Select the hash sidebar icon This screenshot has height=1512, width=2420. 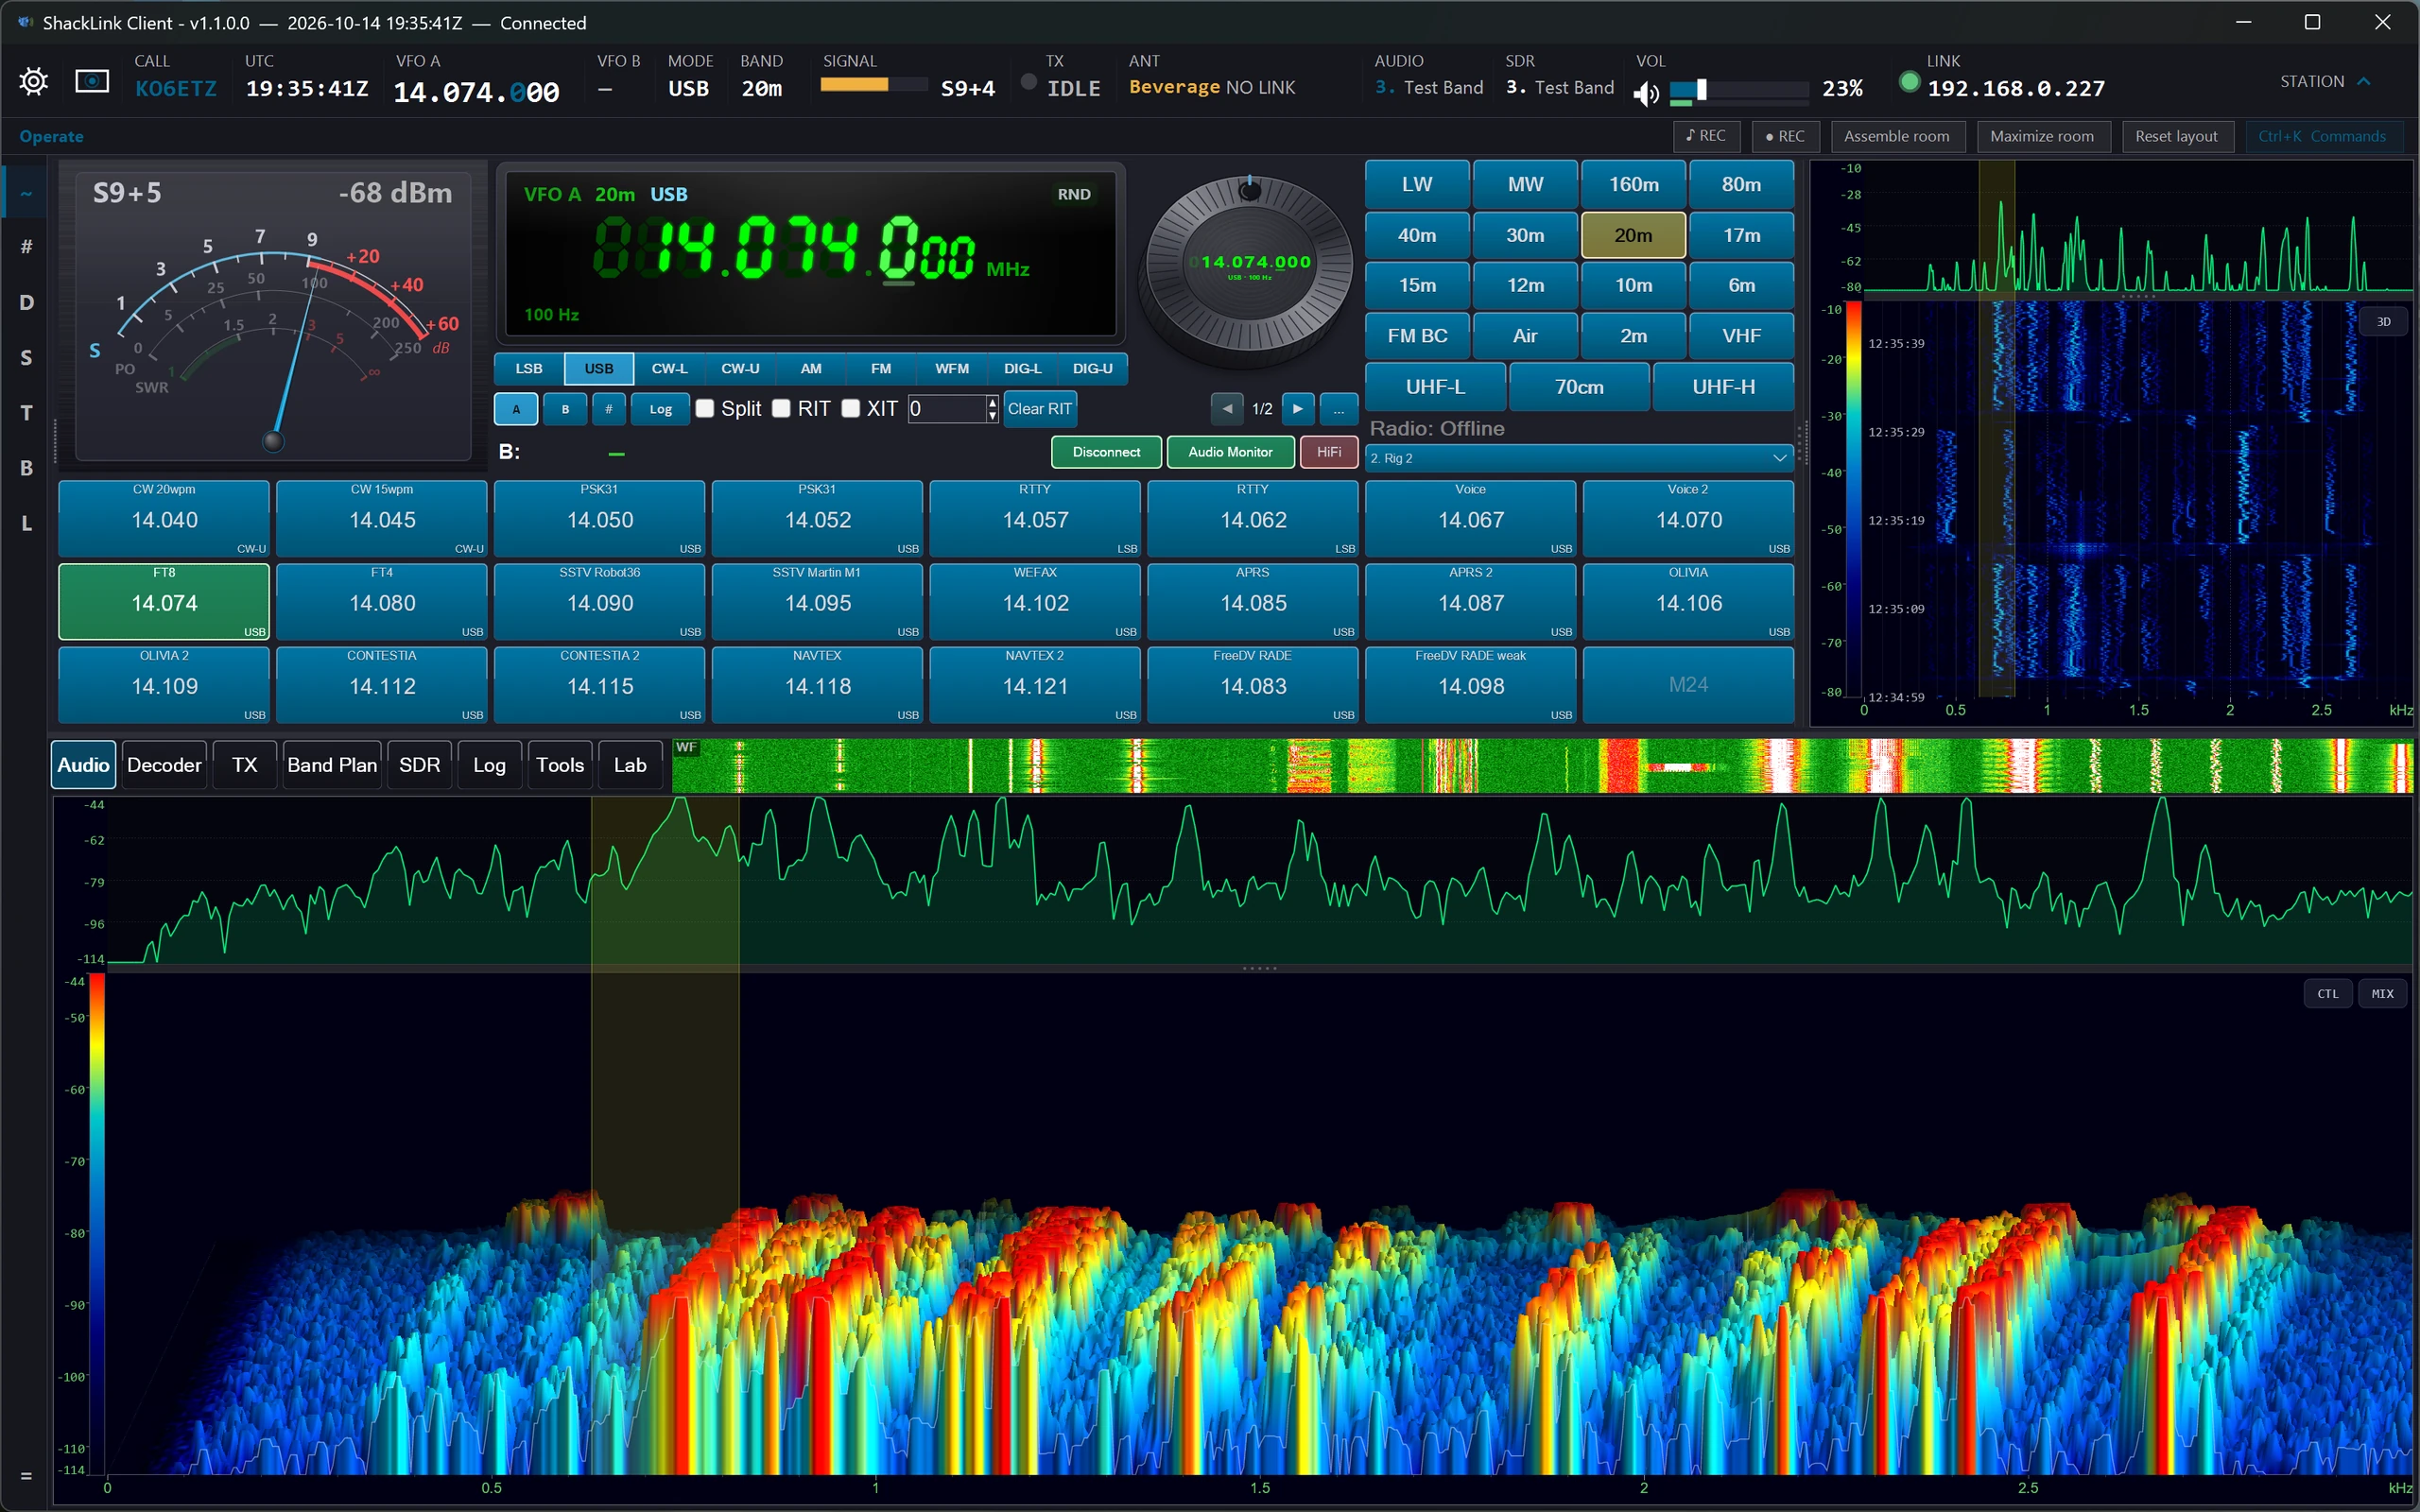pyautogui.click(x=26, y=247)
